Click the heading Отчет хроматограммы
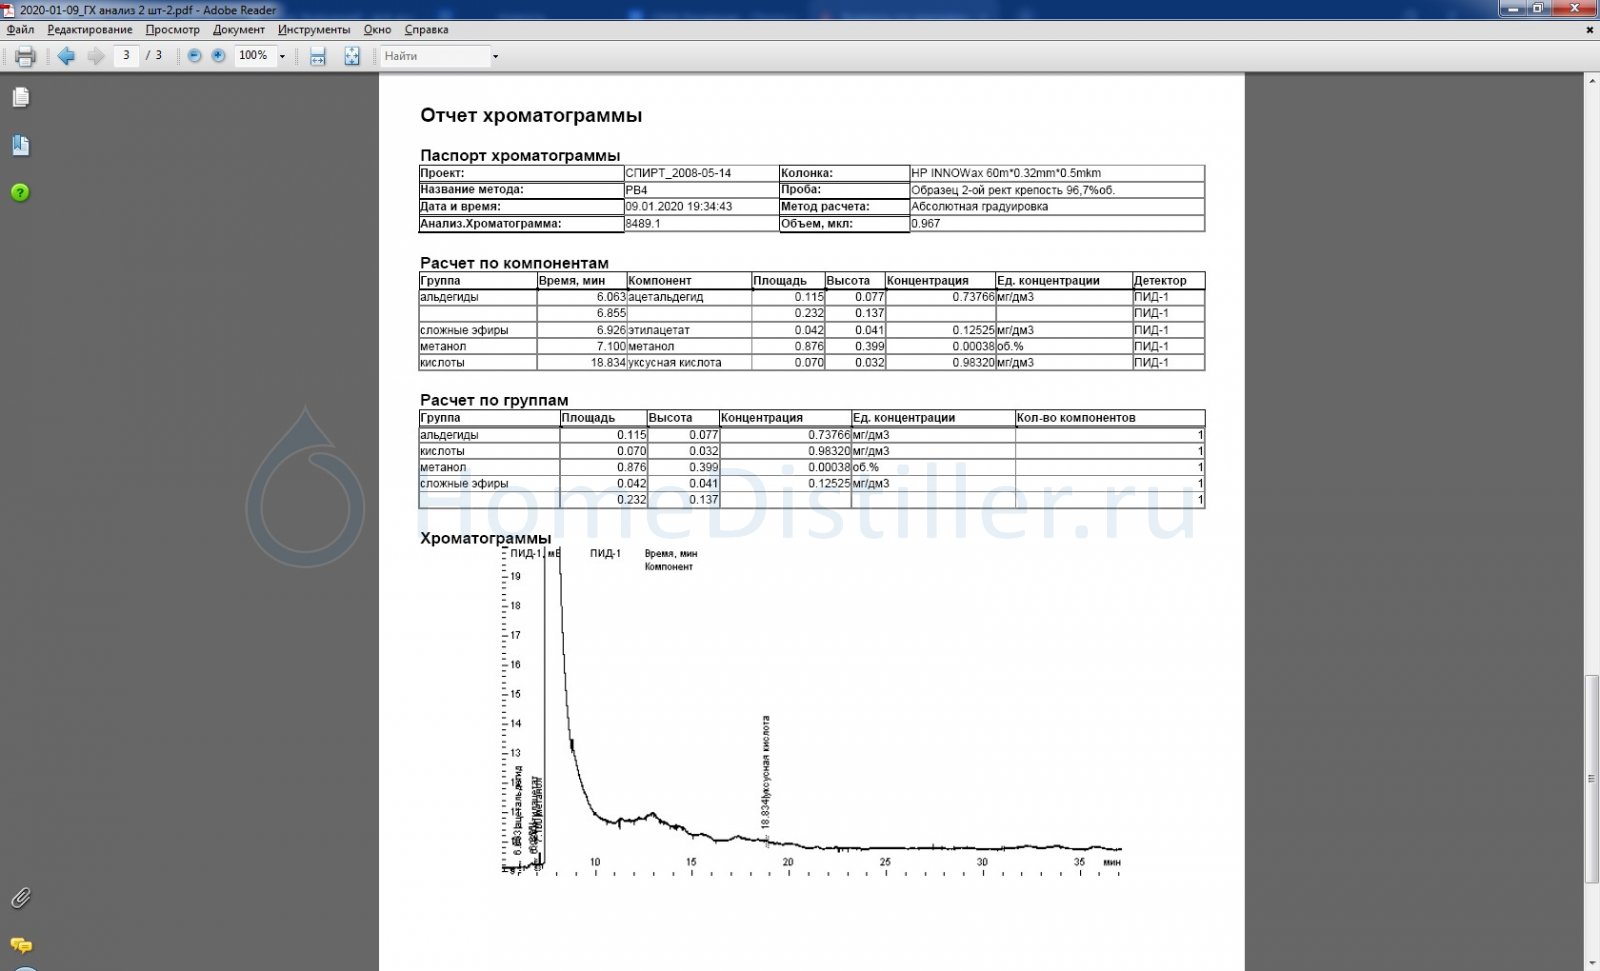This screenshot has width=1600, height=971. pyautogui.click(x=531, y=115)
